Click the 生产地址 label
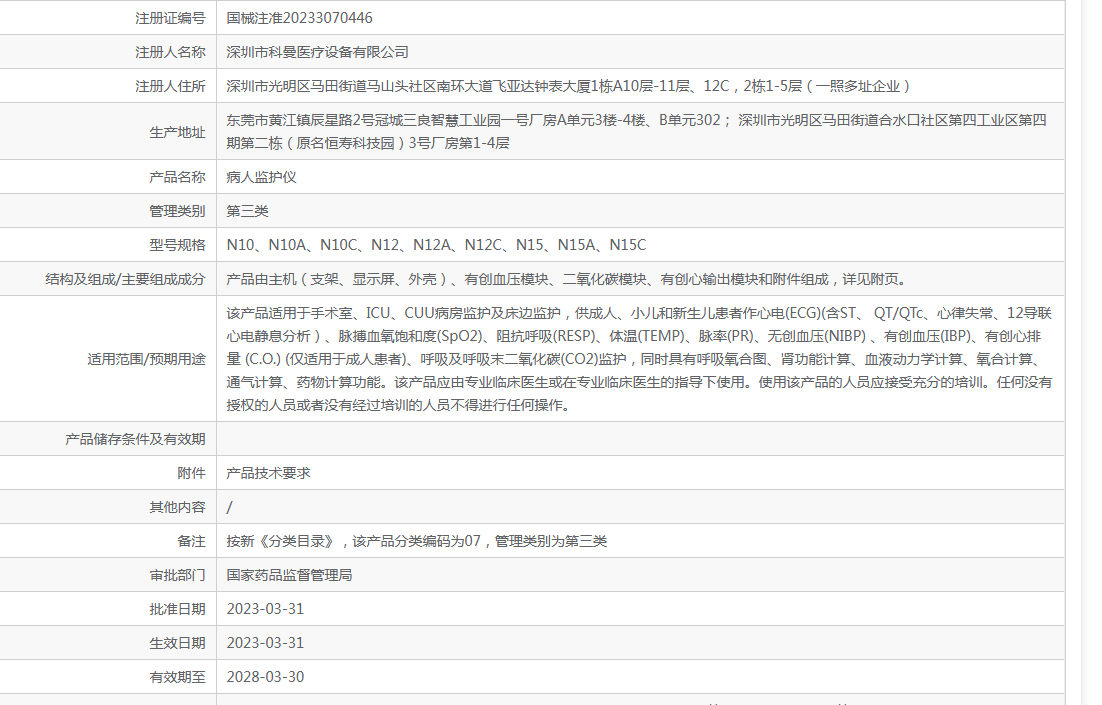Screen dimensions: 1102x705 [177, 132]
